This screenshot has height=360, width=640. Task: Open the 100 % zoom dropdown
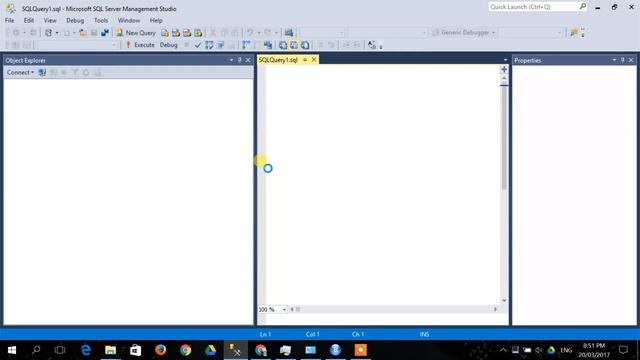point(284,309)
